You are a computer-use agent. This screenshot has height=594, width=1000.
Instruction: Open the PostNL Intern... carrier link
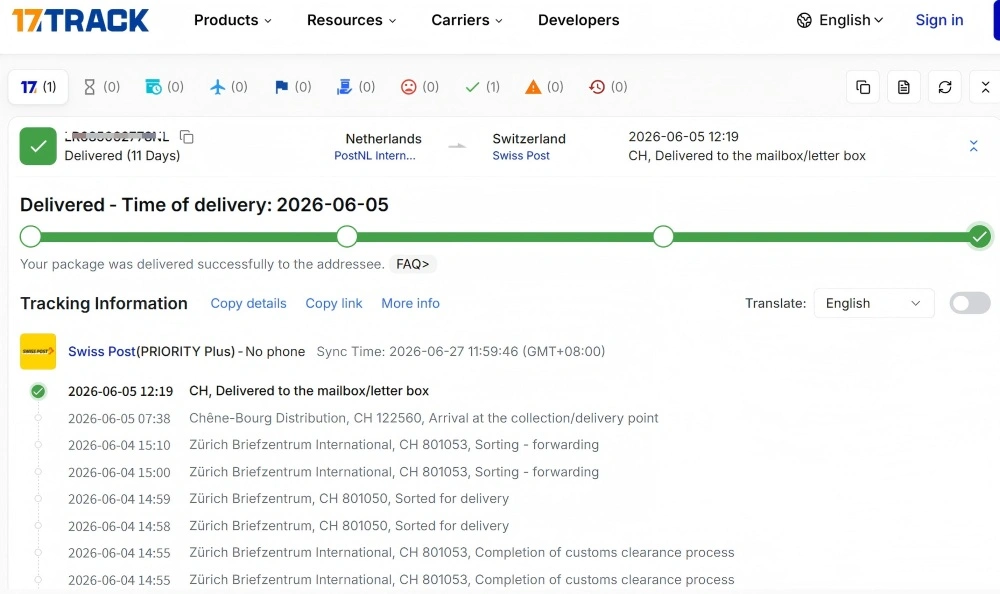tap(375, 156)
